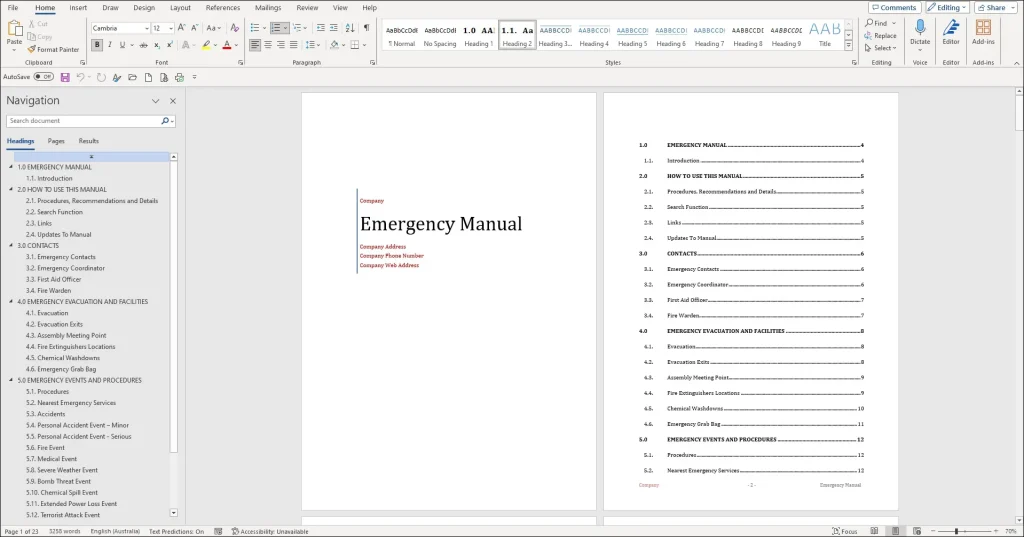Expand the Styles gallery more arrow
Viewport: 1024px width, 537px height.
[x=848, y=46]
